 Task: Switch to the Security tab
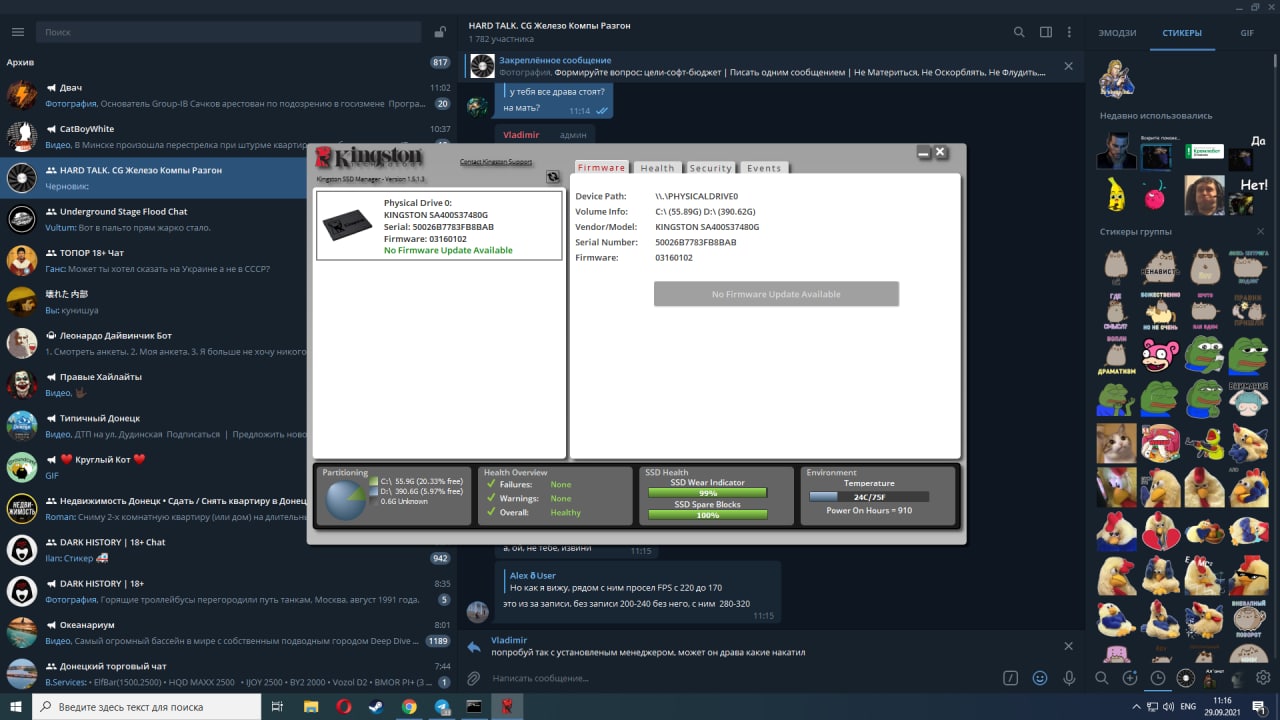(711, 168)
